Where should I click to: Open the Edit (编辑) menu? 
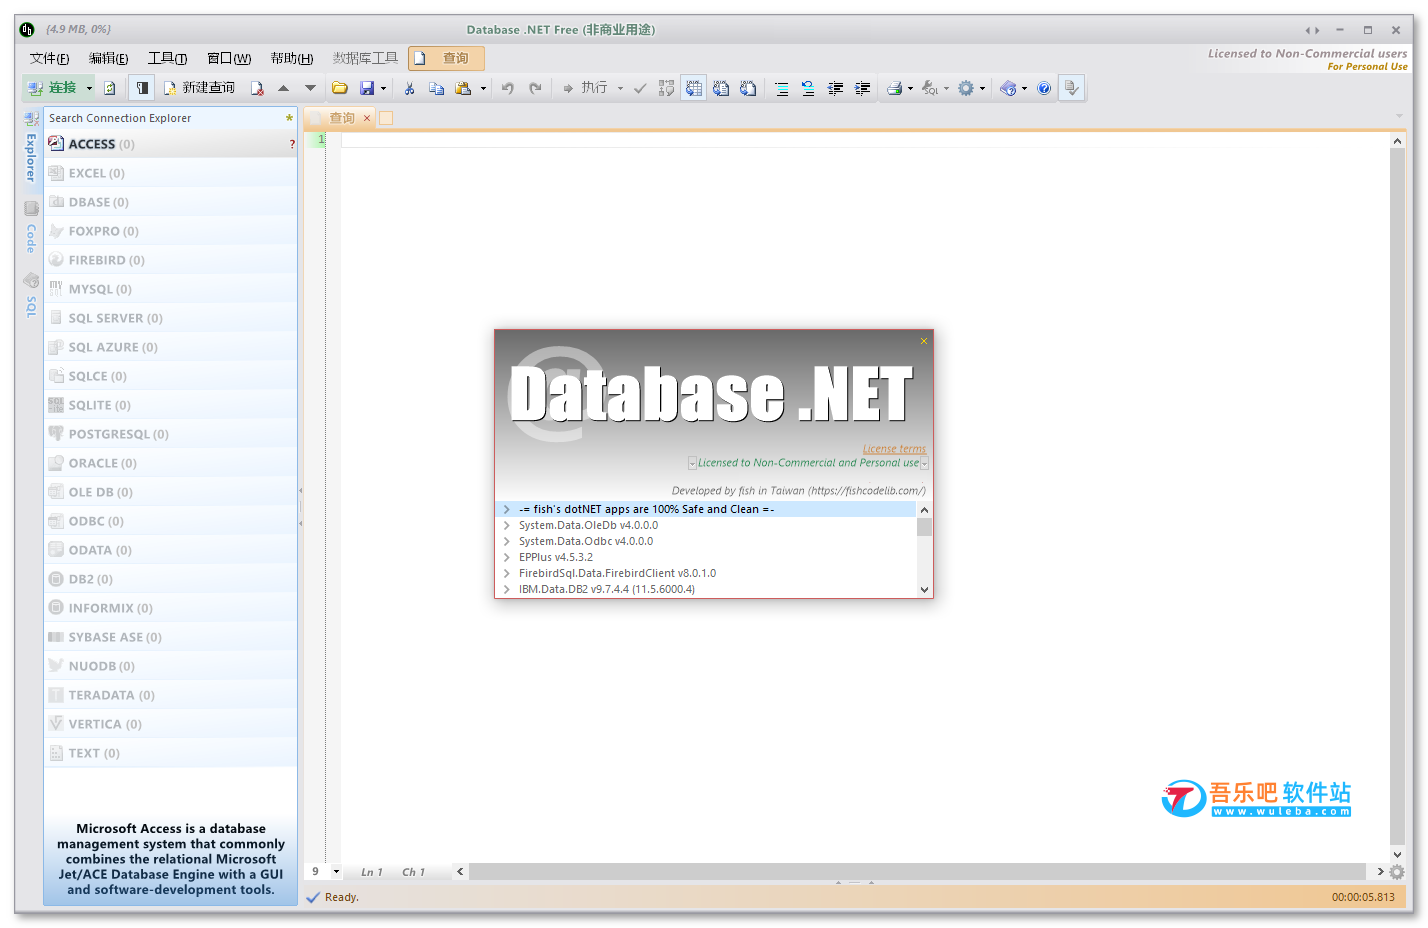point(108,58)
